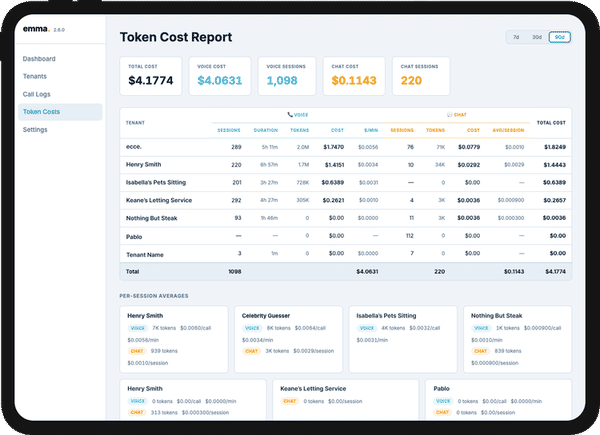Open Settings from the sidebar
The width and height of the screenshot is (600, 435).
click(35, 130)
